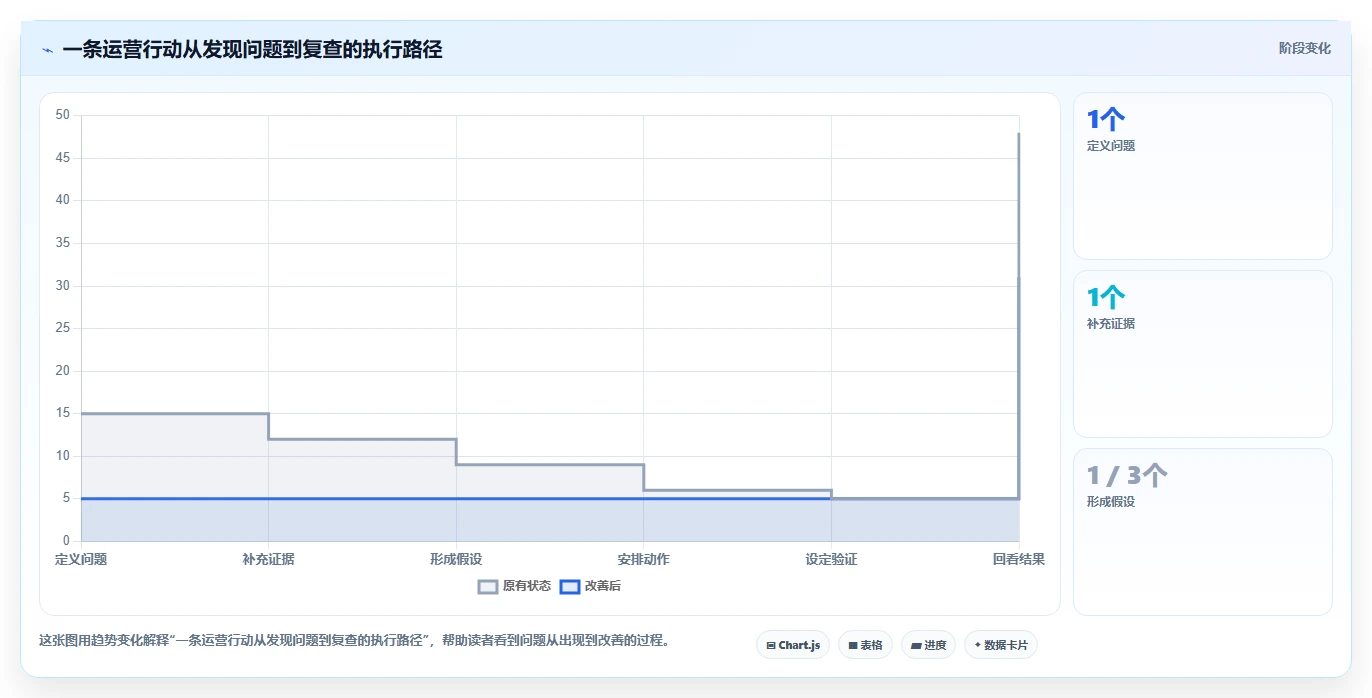Click the 回看结果 x-axis label
This screenshot has height=698, width=1372.
point(1019,559)
